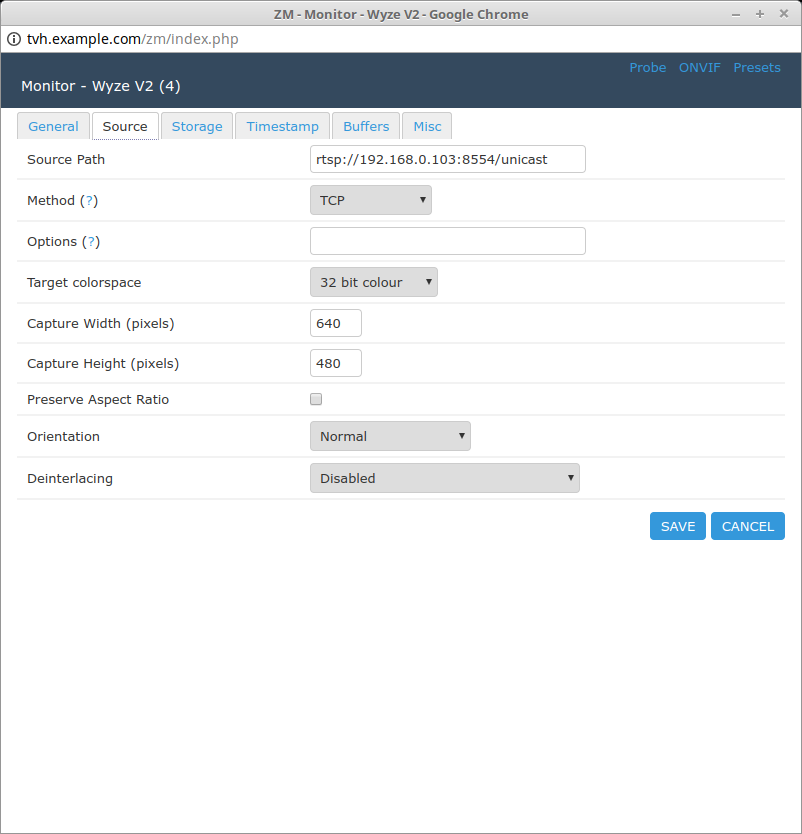Open the Method help question mark link
802x834 pixels.
[89, 201]
